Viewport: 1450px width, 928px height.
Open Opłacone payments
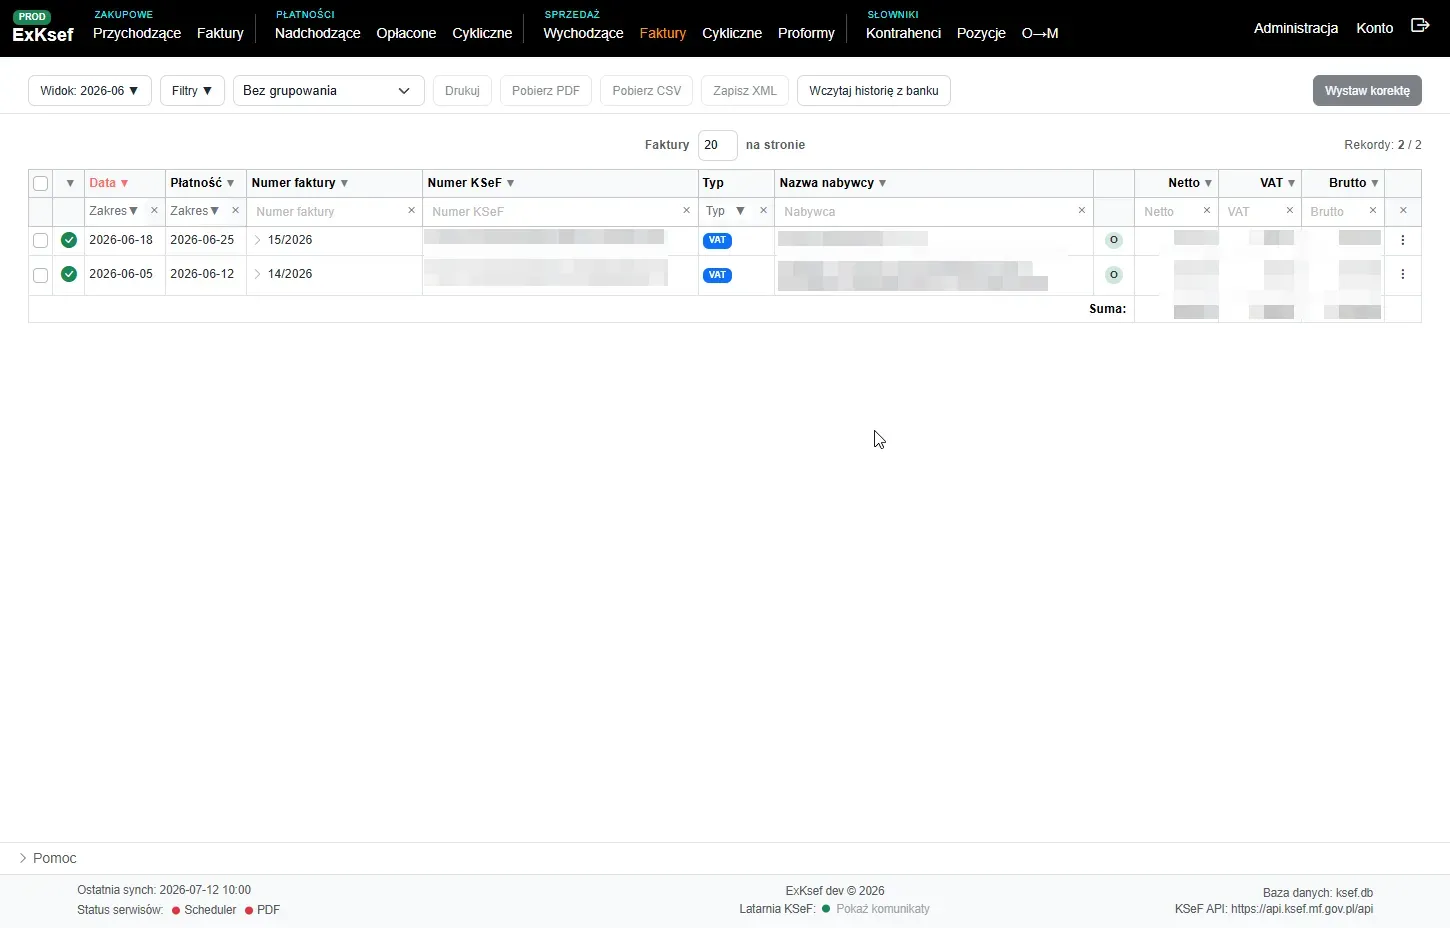[x=406, y=33]
